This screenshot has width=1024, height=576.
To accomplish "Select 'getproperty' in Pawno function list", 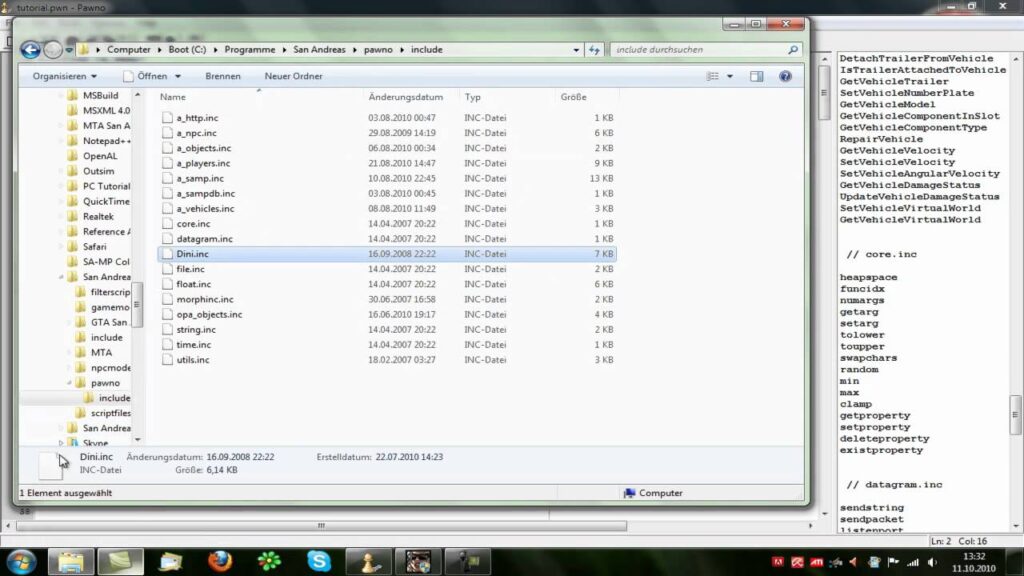I will [x=874, y=415].
